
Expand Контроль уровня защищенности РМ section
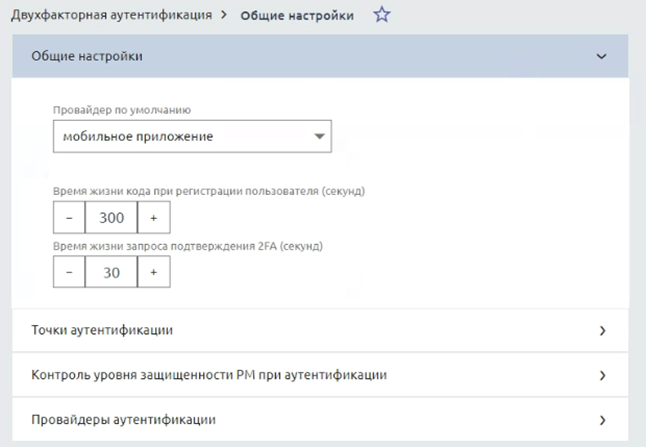pos(300,375)
